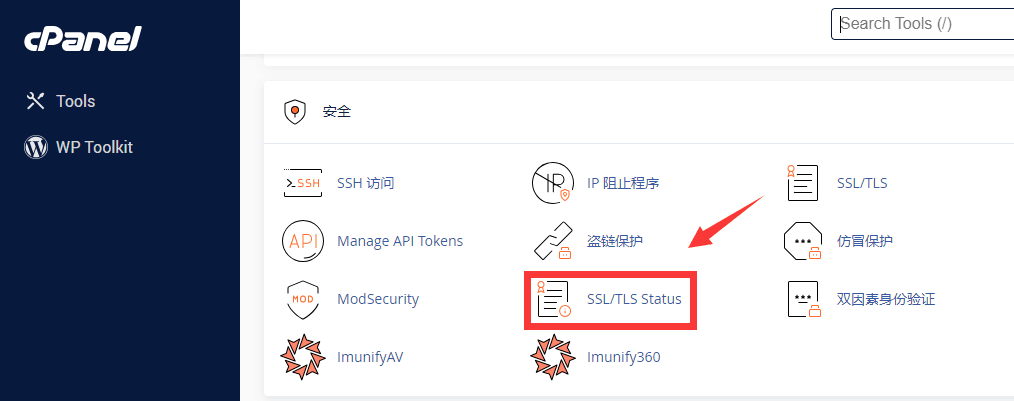Open the Tools wrench icon in sidebar
1014x401 pixels.
[34, 101]
